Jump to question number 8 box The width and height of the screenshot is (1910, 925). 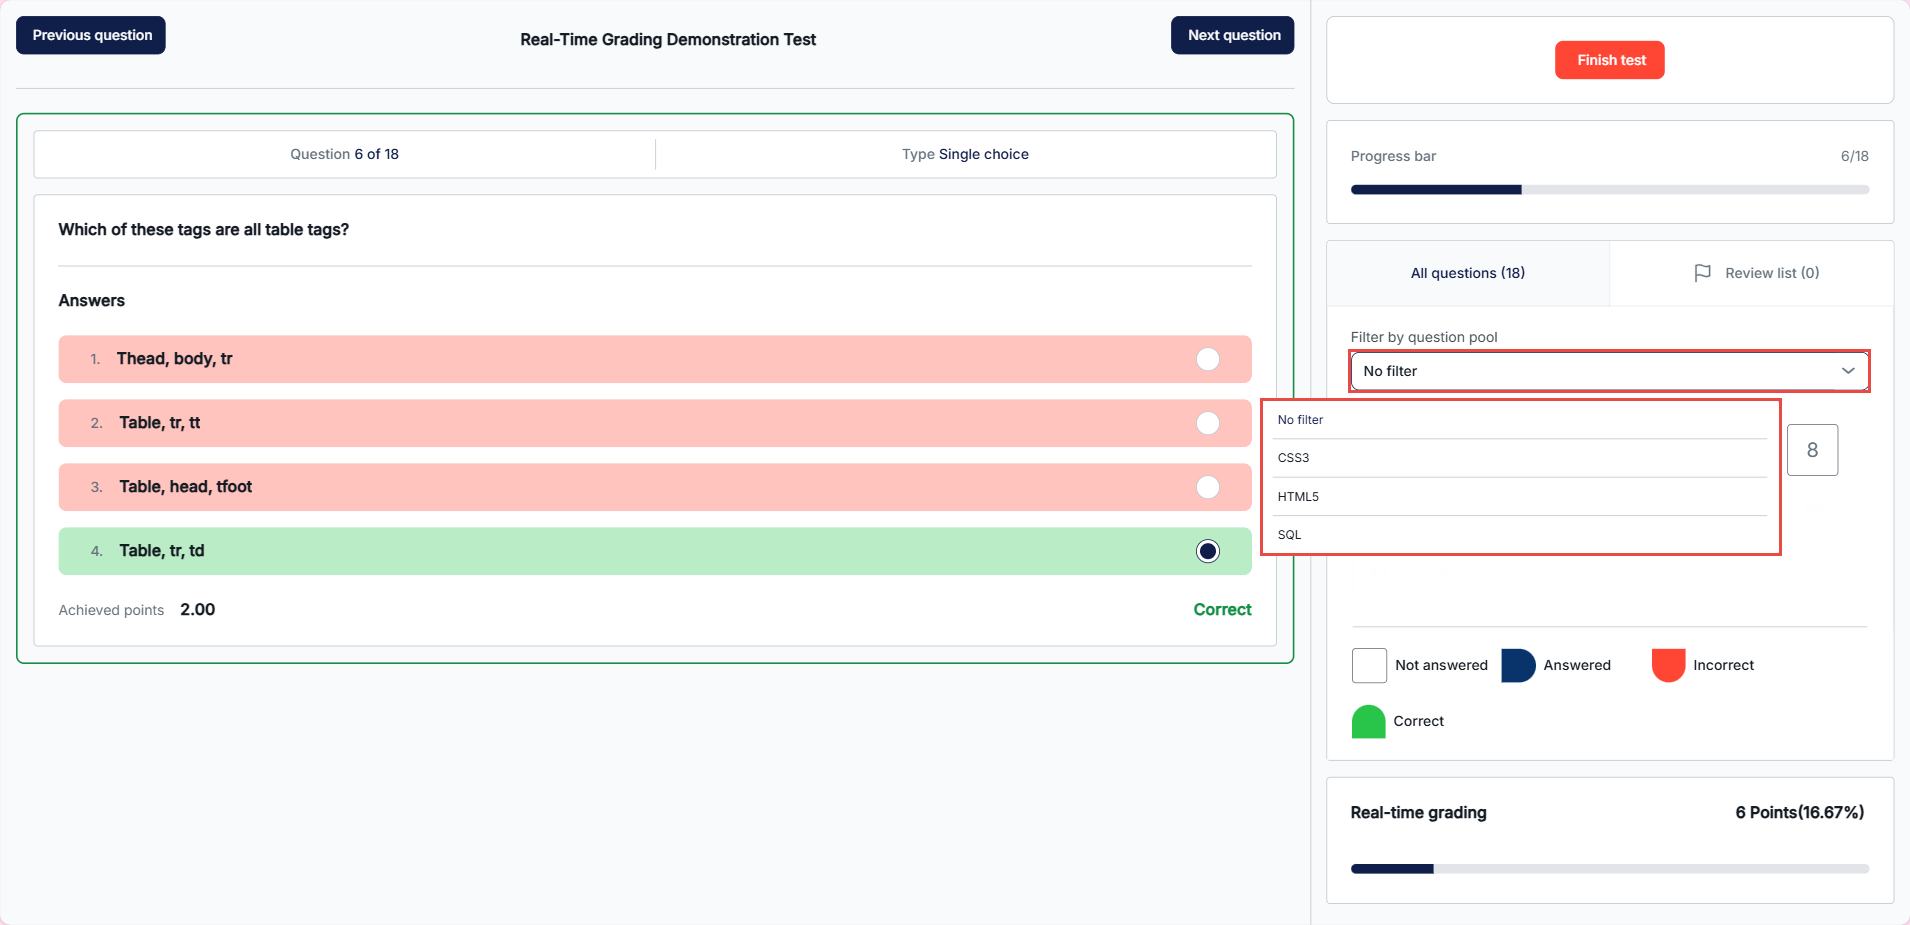pos(1811,450)
